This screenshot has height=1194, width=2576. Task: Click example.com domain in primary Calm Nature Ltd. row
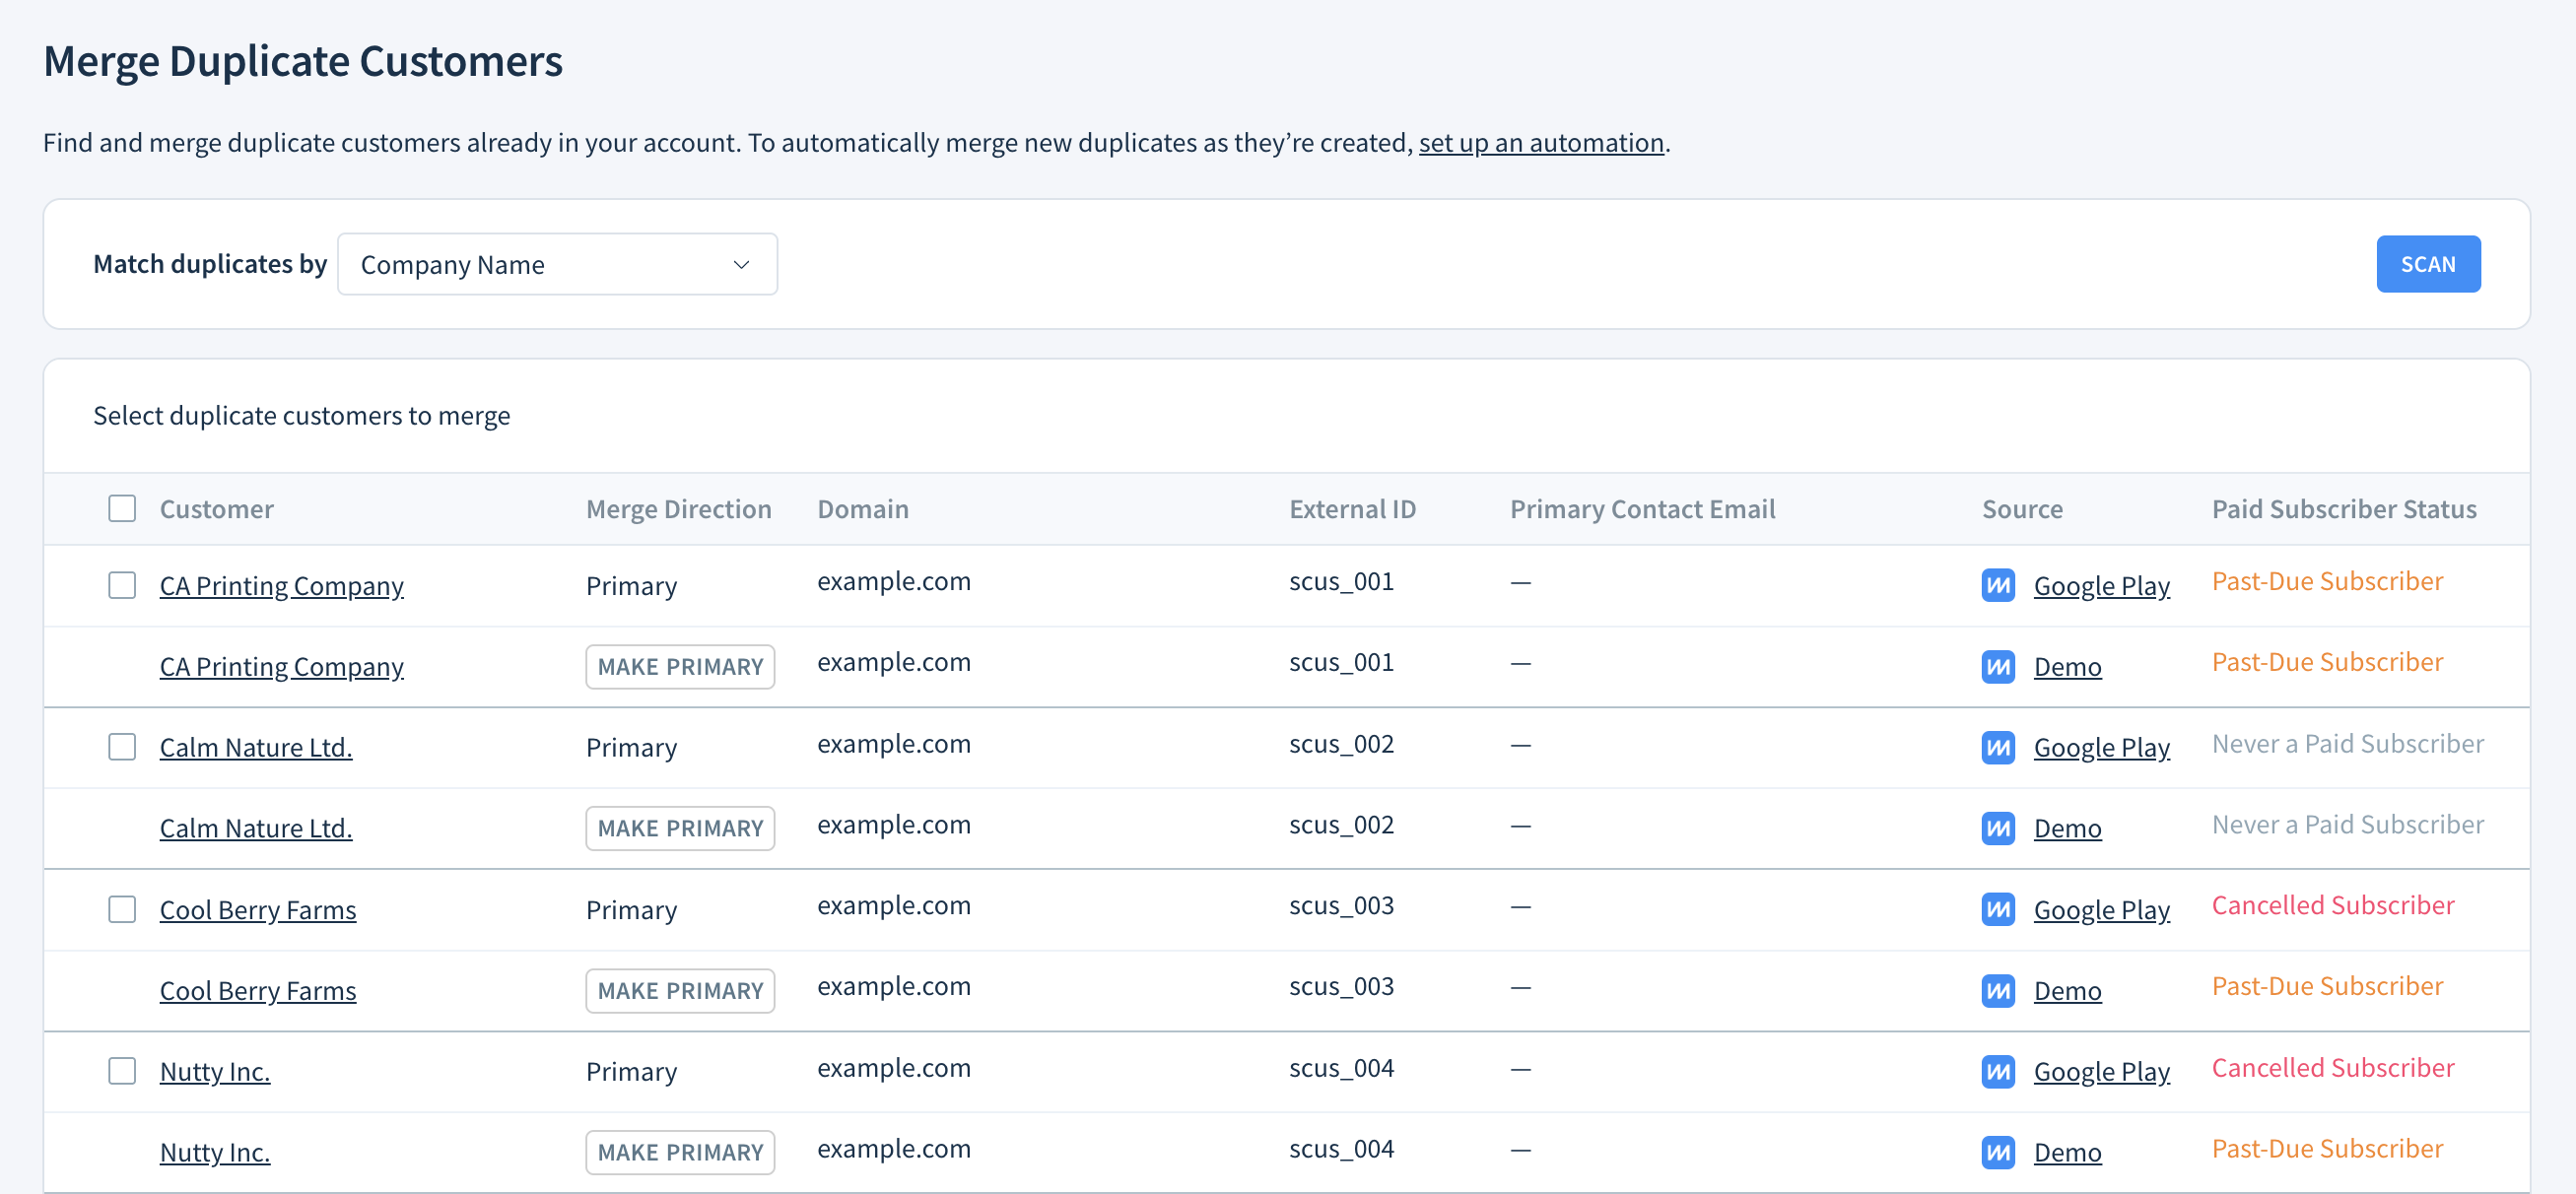click(894, 743)
